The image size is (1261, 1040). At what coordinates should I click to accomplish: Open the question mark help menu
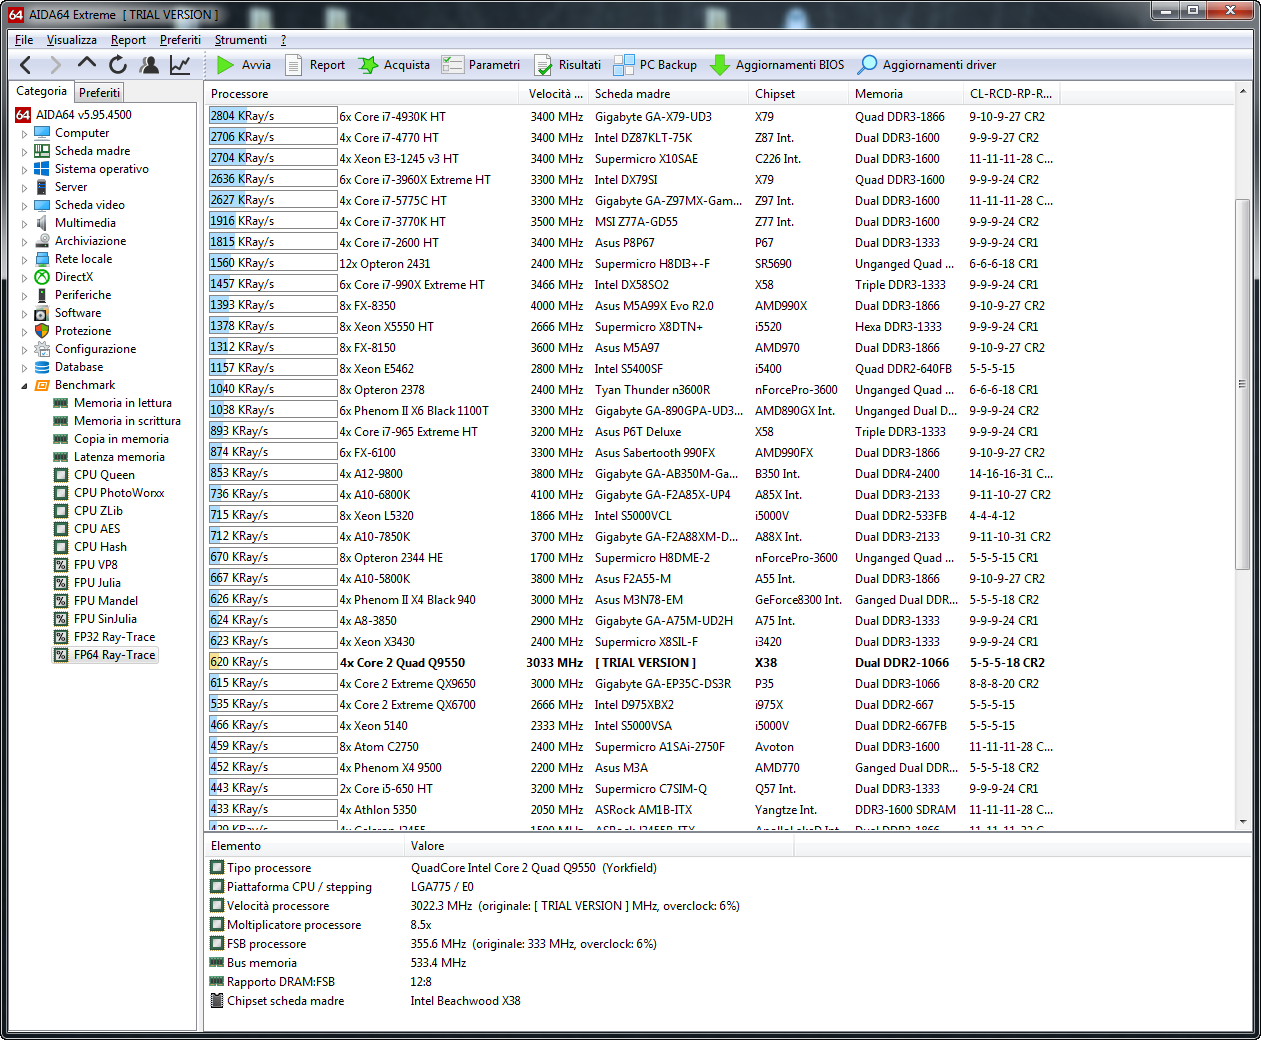[283, 40]
